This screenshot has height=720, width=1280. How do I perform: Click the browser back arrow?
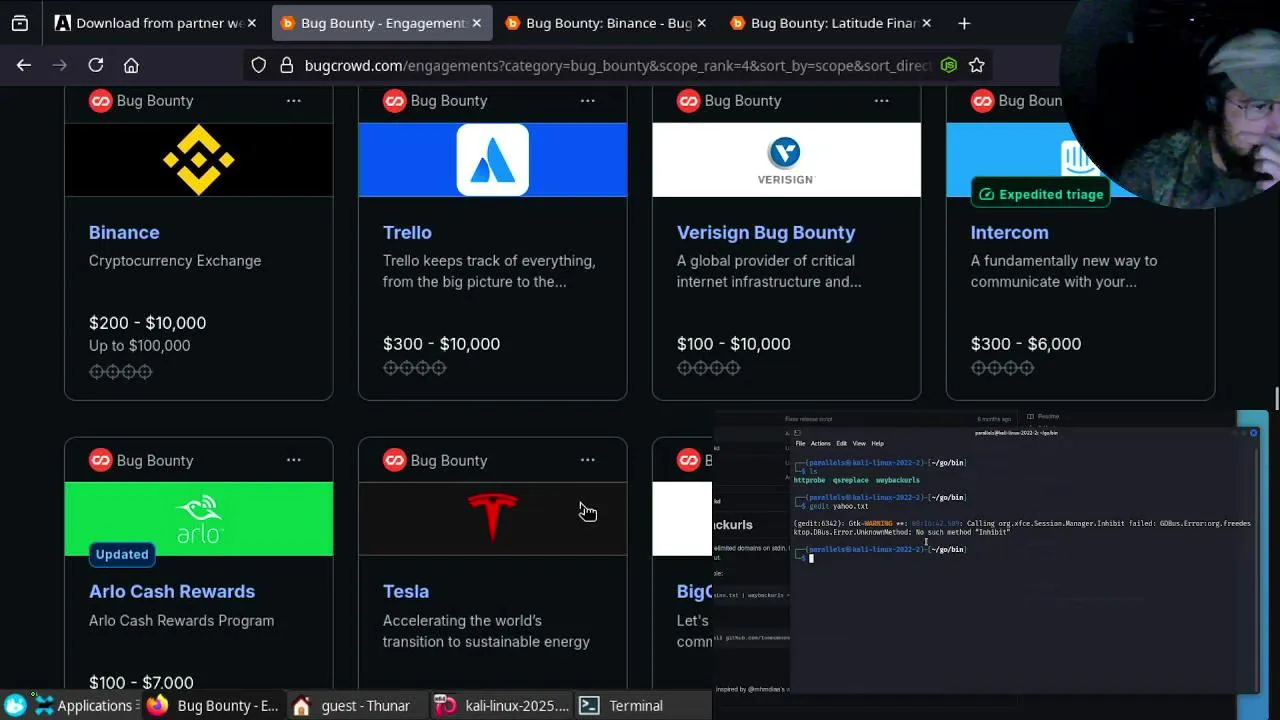click(x=24, y=65)
